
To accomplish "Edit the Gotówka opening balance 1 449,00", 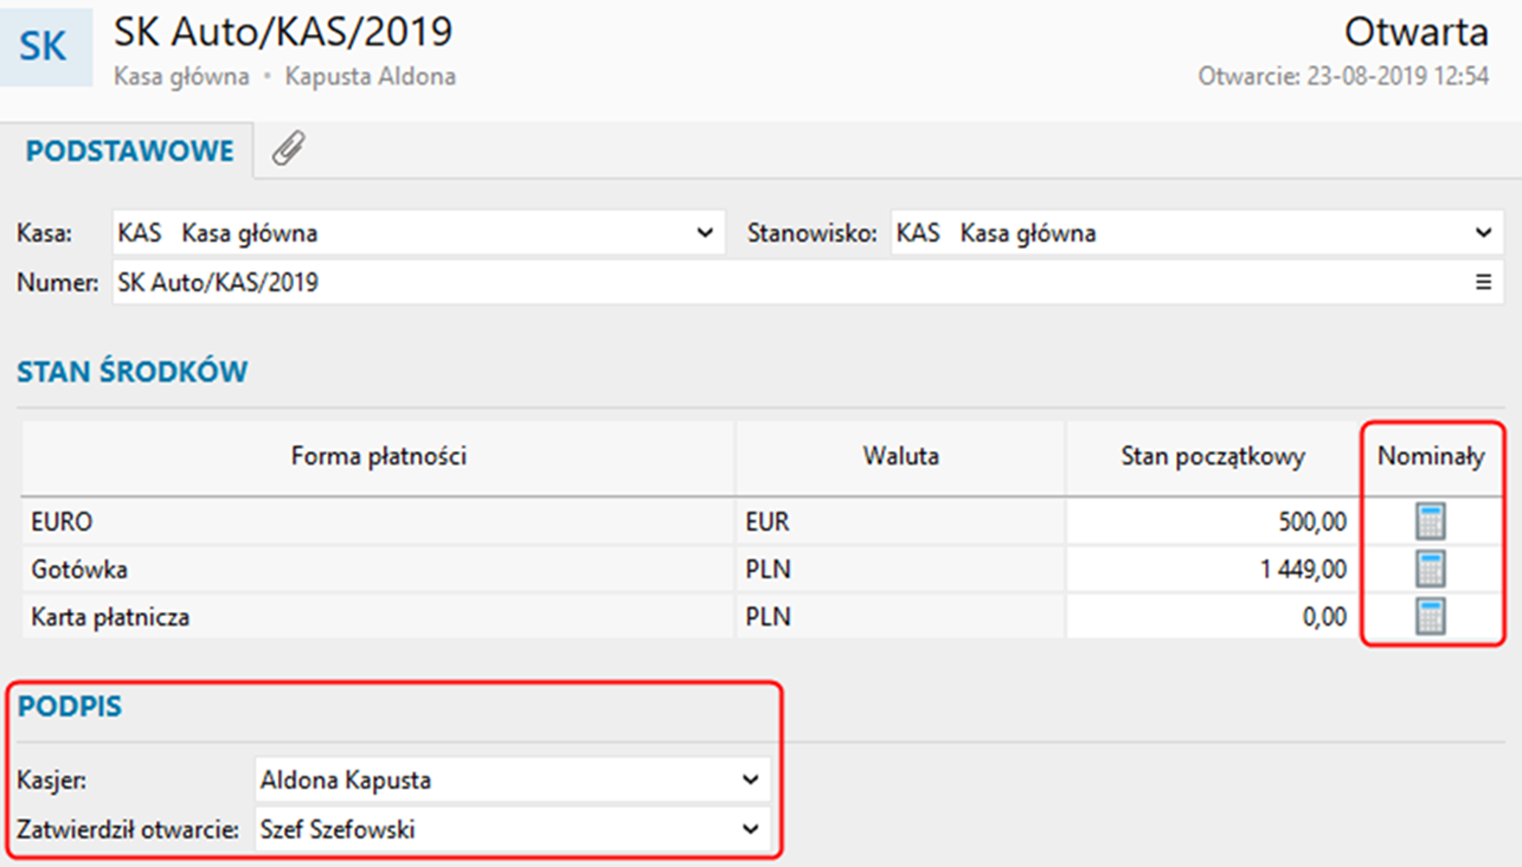I will (1211, 569).
